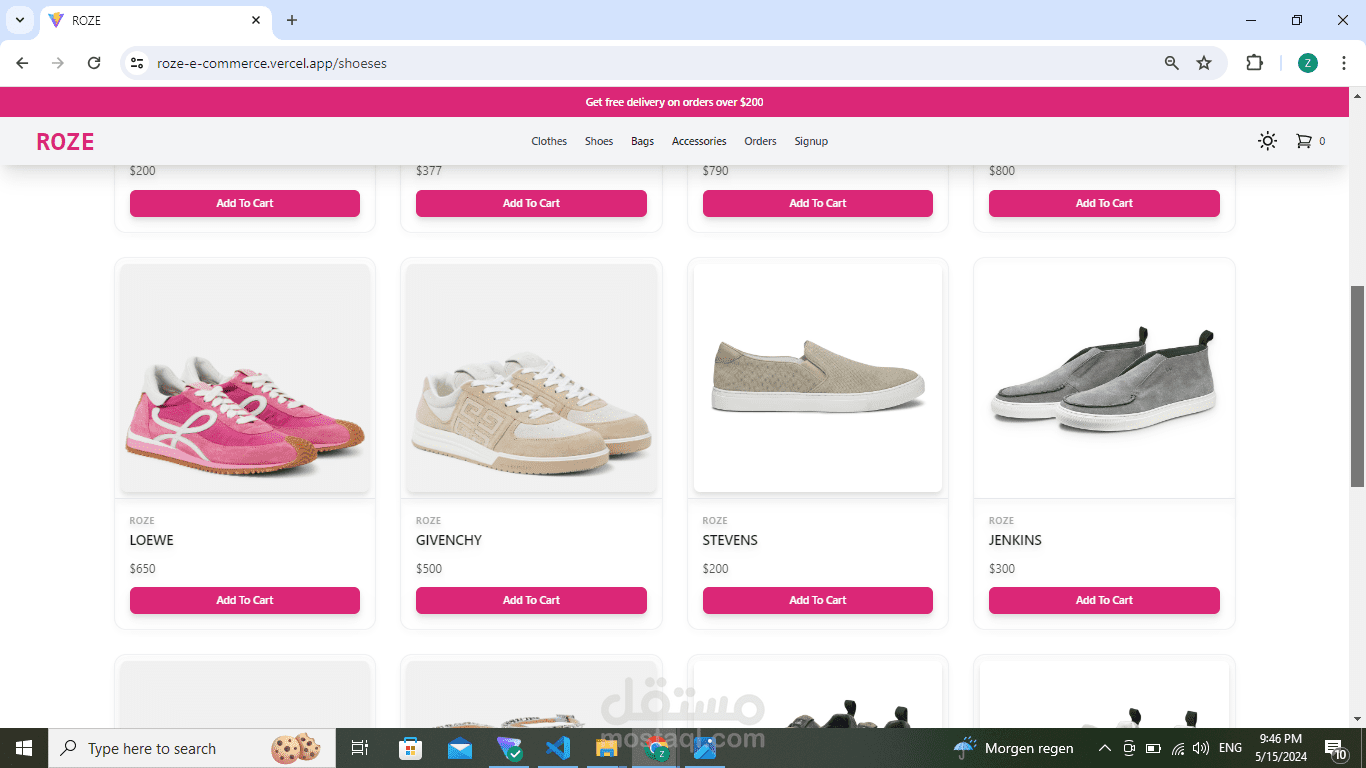Select the pink LOEWE sneaker image
Viewport: 1366px width, 768px height.
tap(245, 378)
